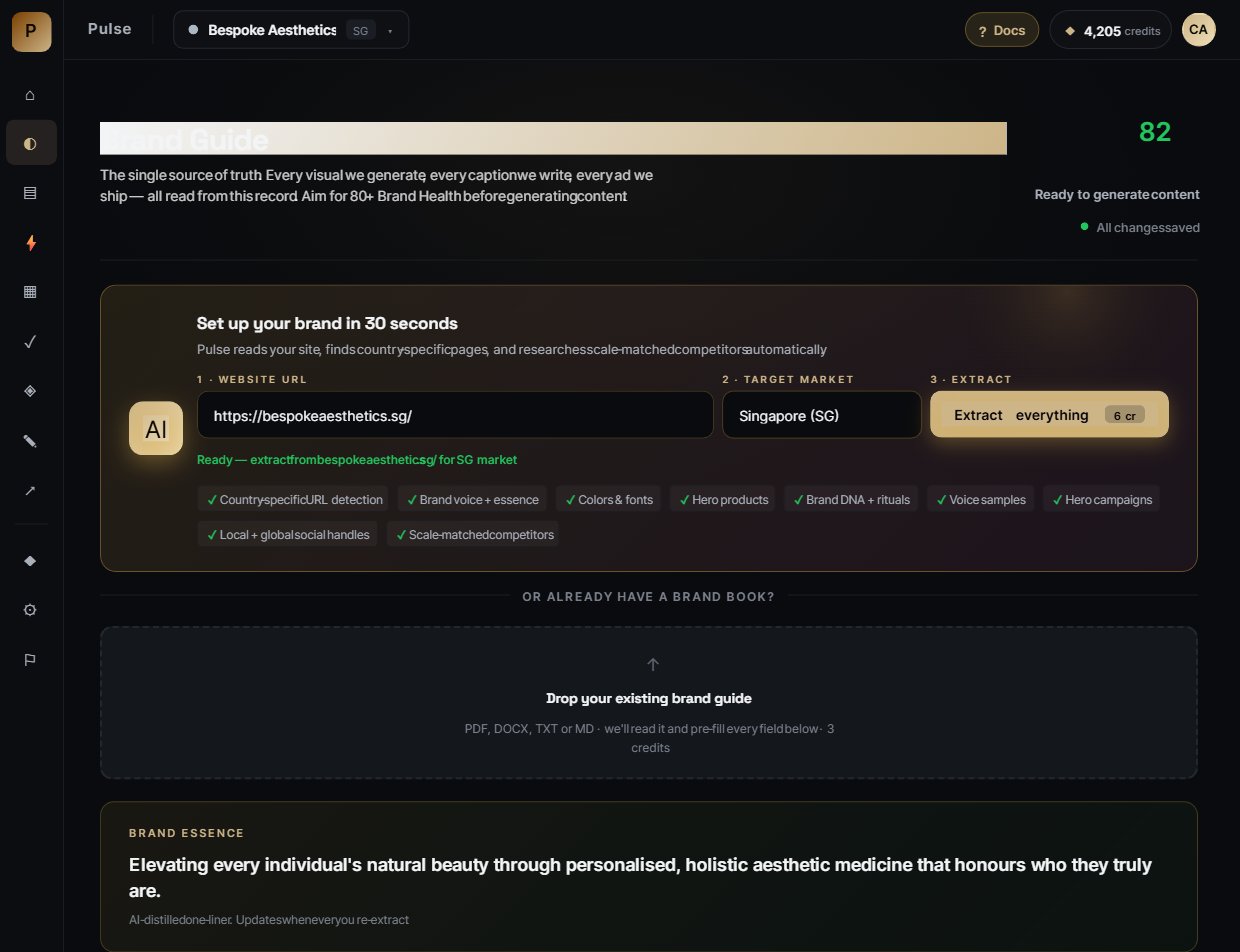Open the CA user avatar menu
Viewport: 1240px width, 952px height.
pyautogui.click(x=1199, y=30)
